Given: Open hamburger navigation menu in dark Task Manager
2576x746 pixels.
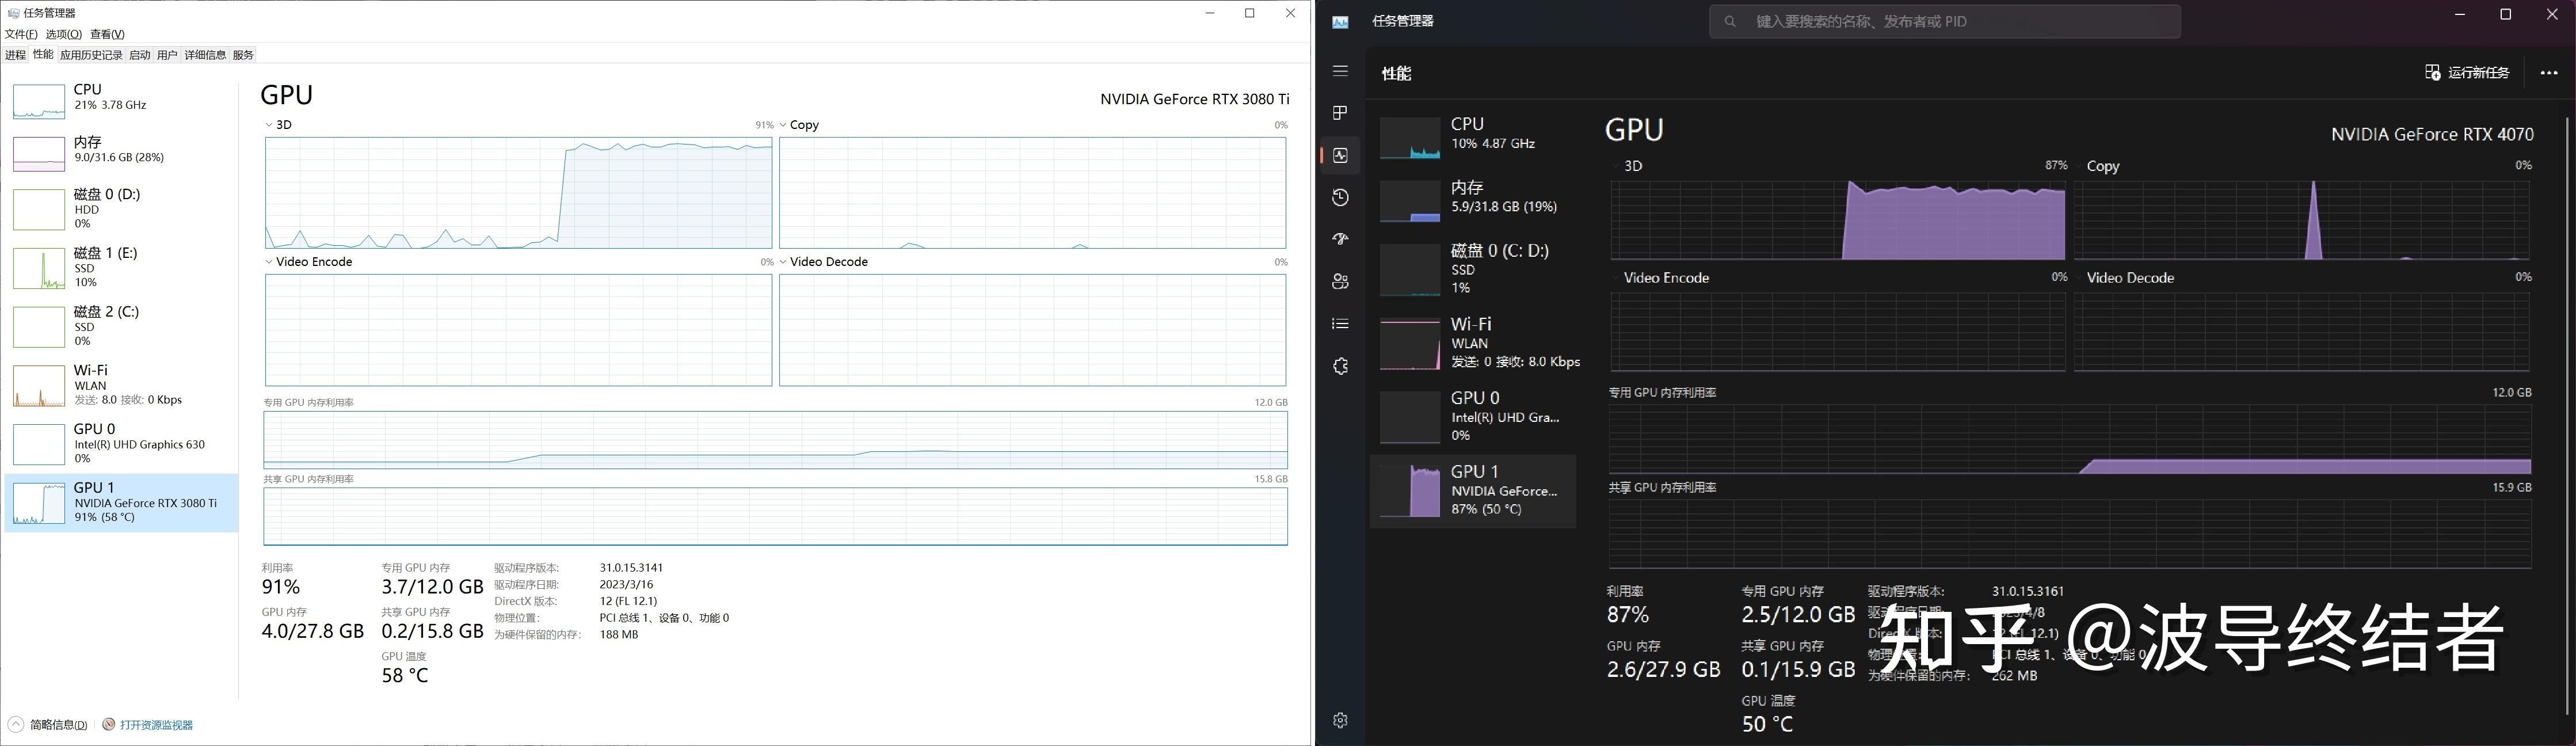Looking at the screenshot, I should (1340, 71).
